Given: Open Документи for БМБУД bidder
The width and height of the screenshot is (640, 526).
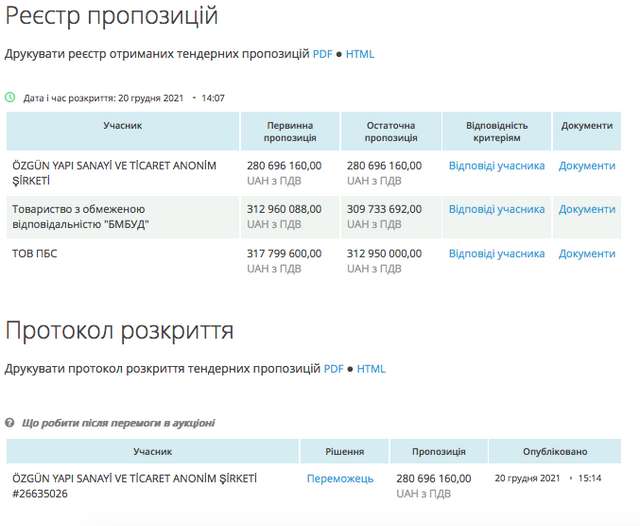Looking at the screenshot, I should click(587, 210).
